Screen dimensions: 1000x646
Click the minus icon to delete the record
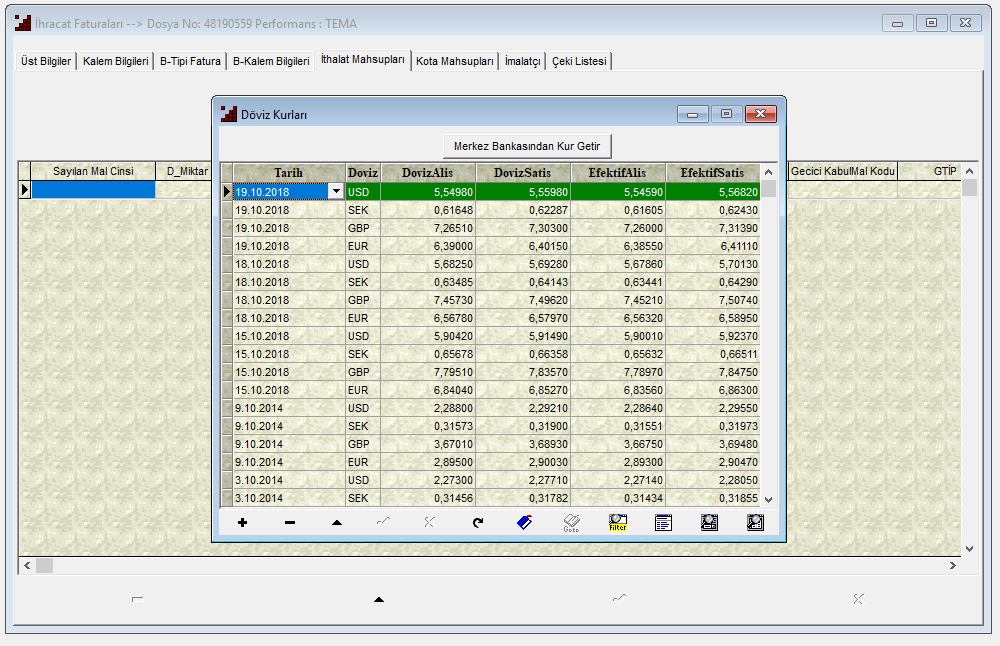coord(290,522)
